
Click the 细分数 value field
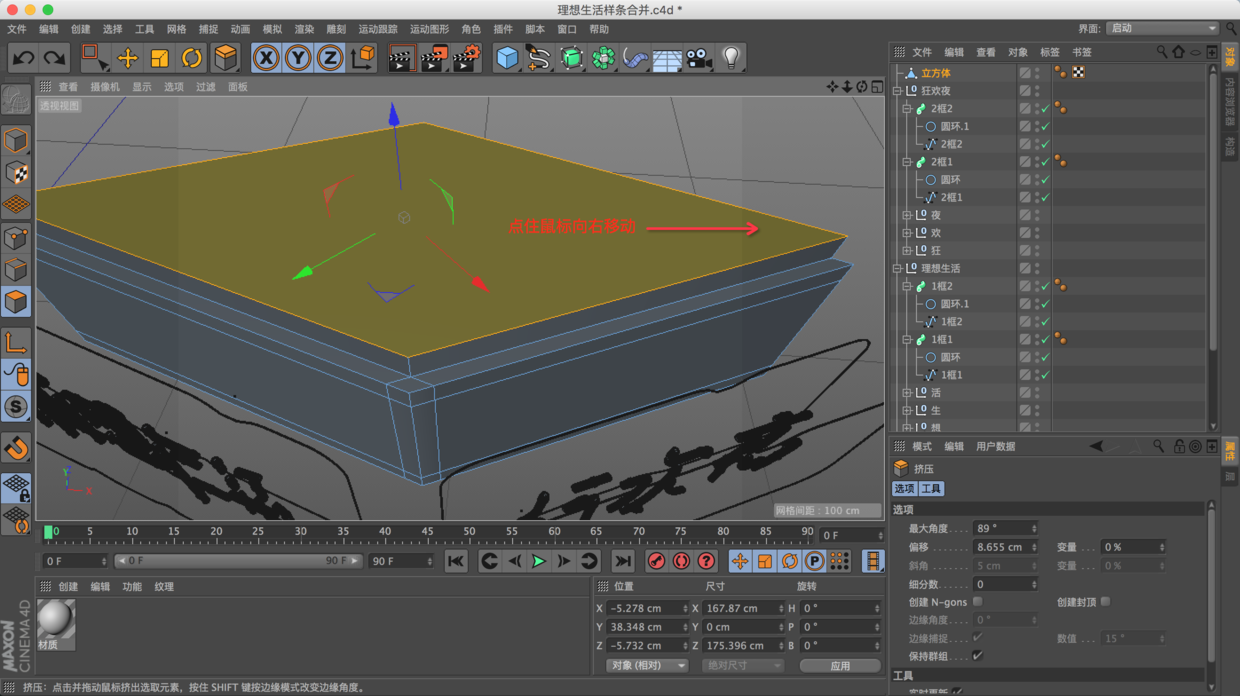coord(1005,584)
